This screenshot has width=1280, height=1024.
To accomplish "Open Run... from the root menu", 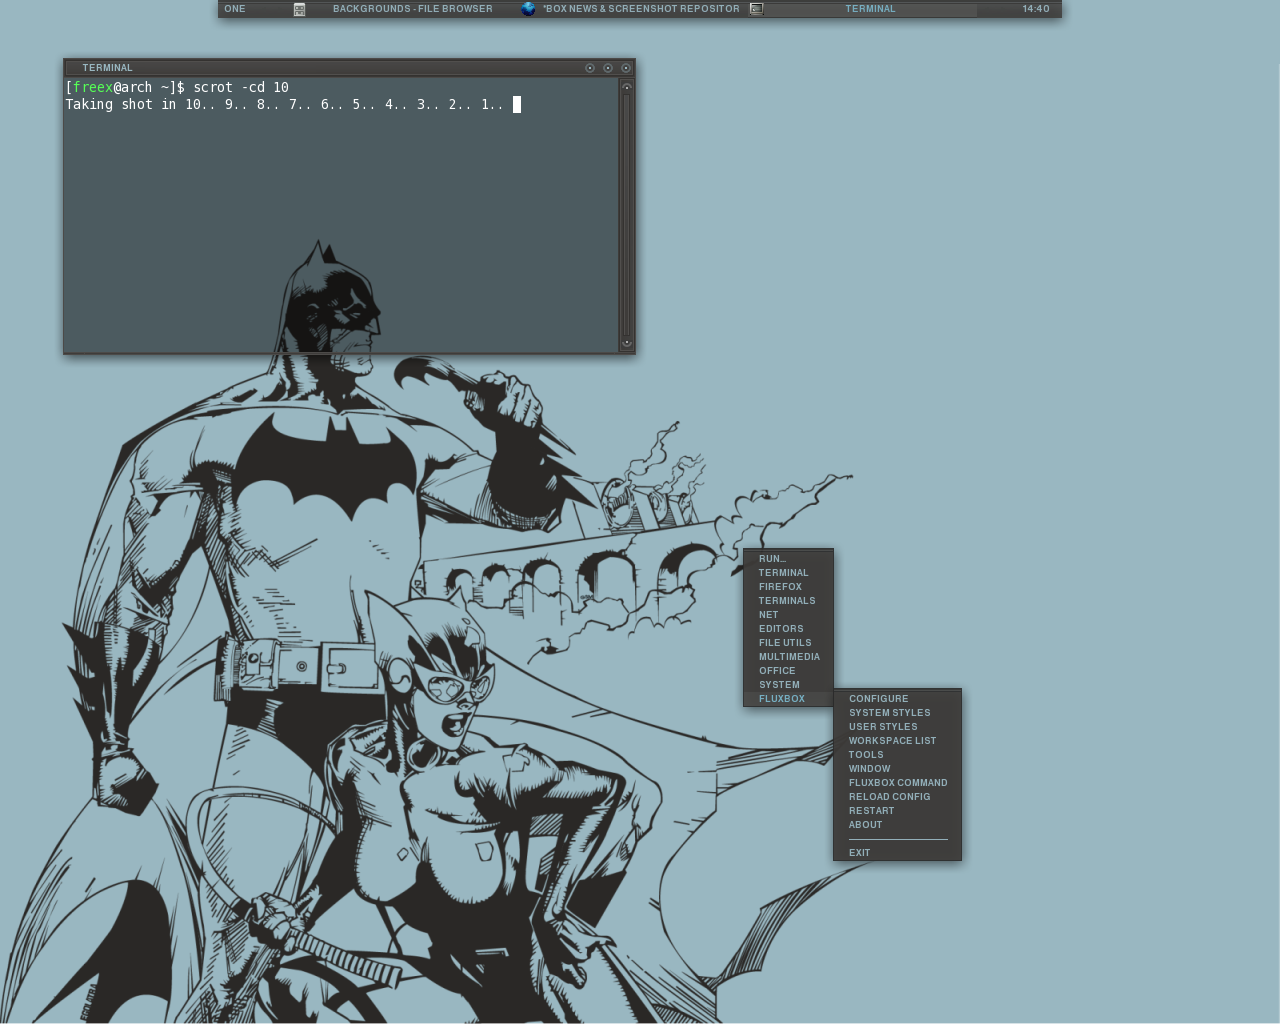I will tap(788, 559).
